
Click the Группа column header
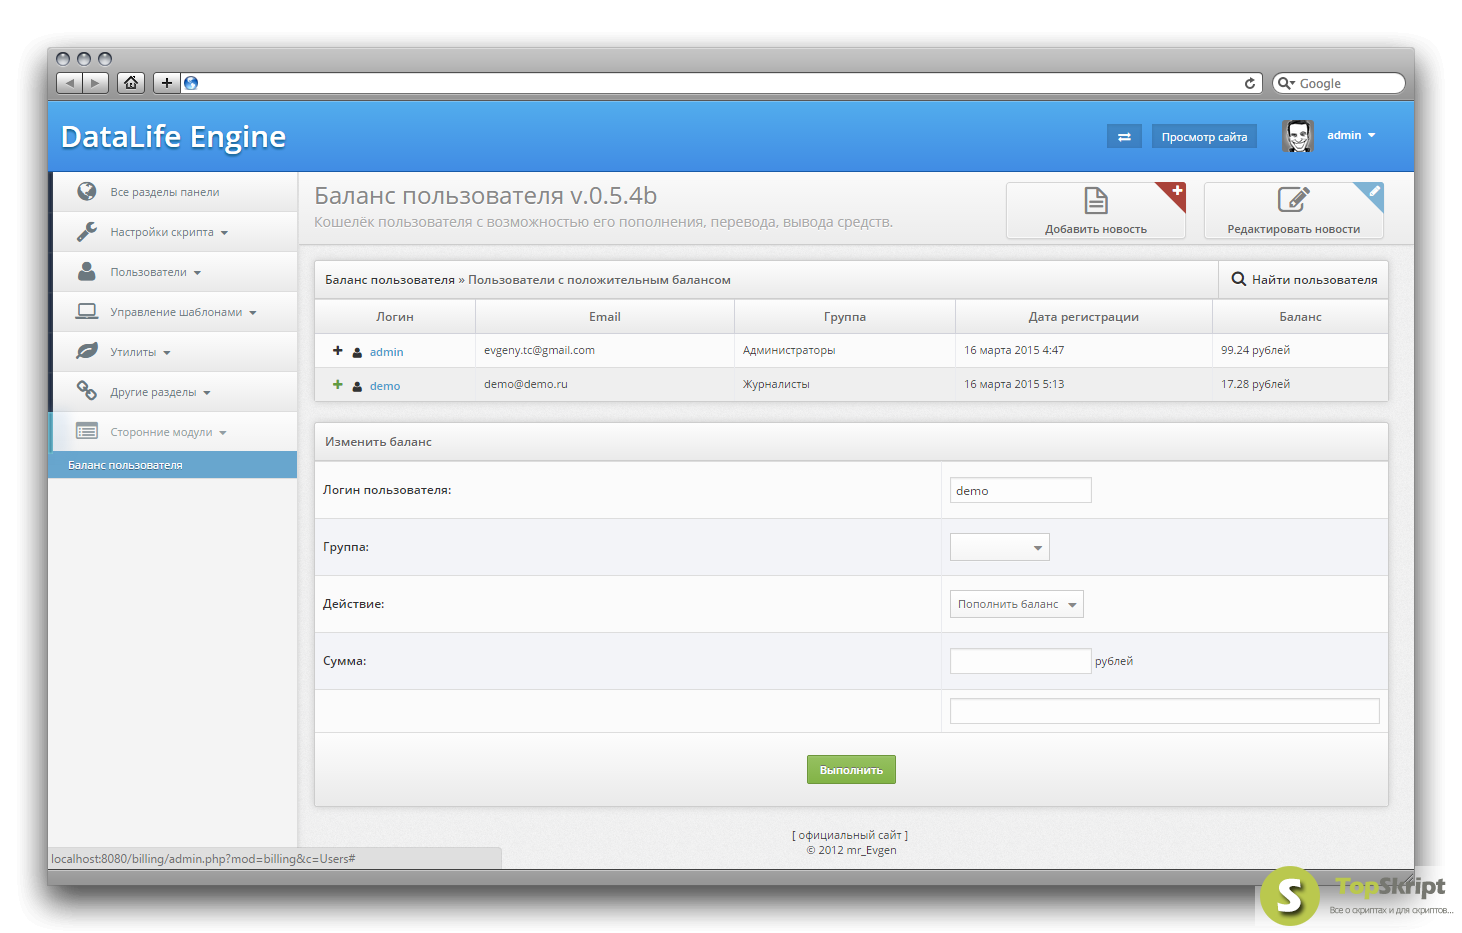(845, 317)
